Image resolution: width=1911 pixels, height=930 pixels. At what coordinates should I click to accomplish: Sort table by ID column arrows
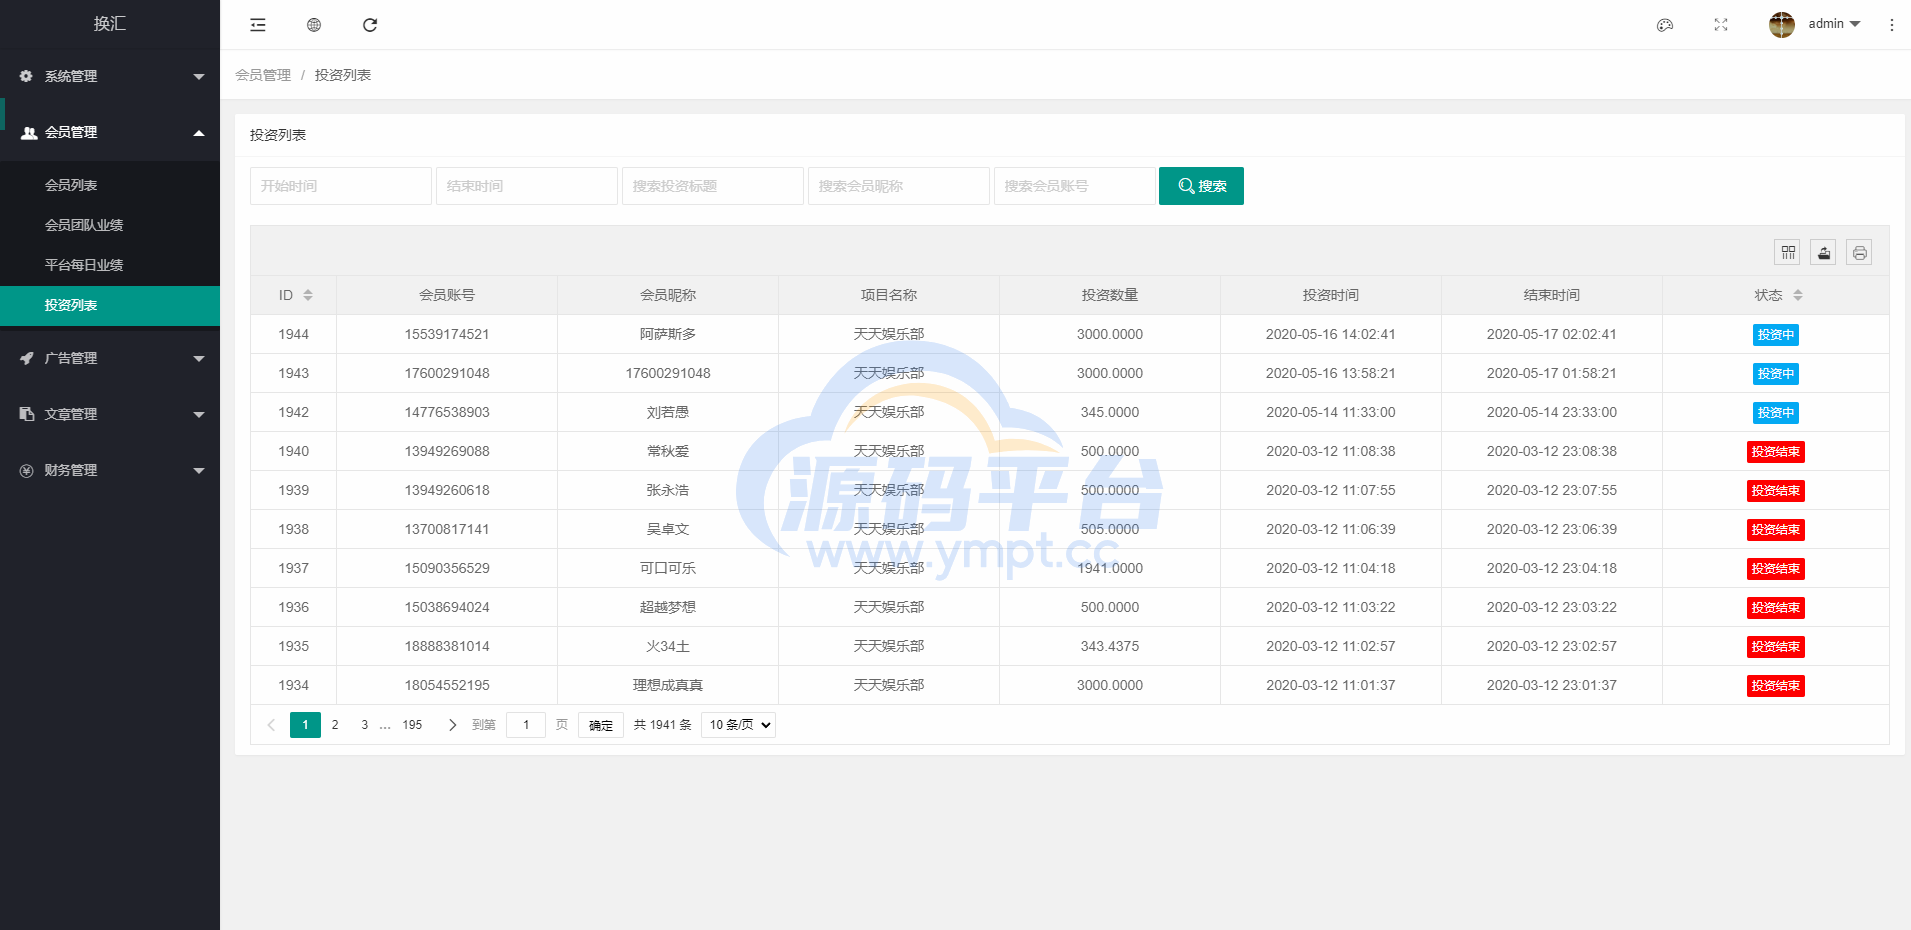[308, 295]
